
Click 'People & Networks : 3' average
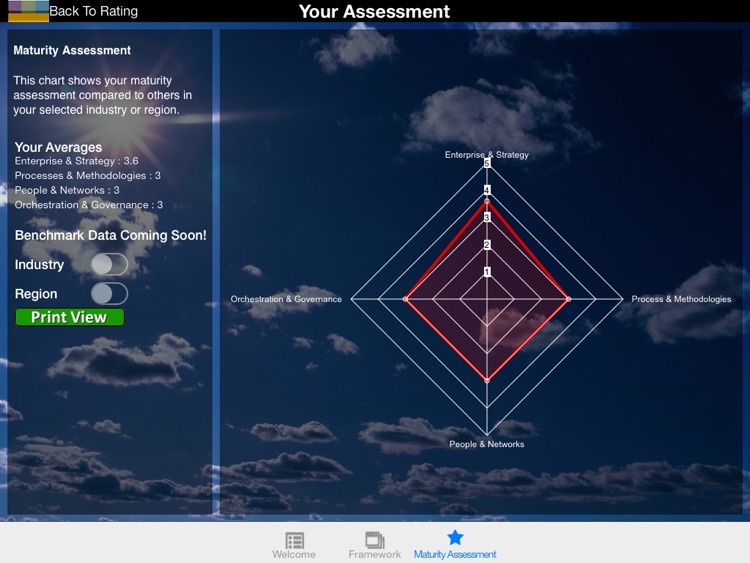coord(67,190)
